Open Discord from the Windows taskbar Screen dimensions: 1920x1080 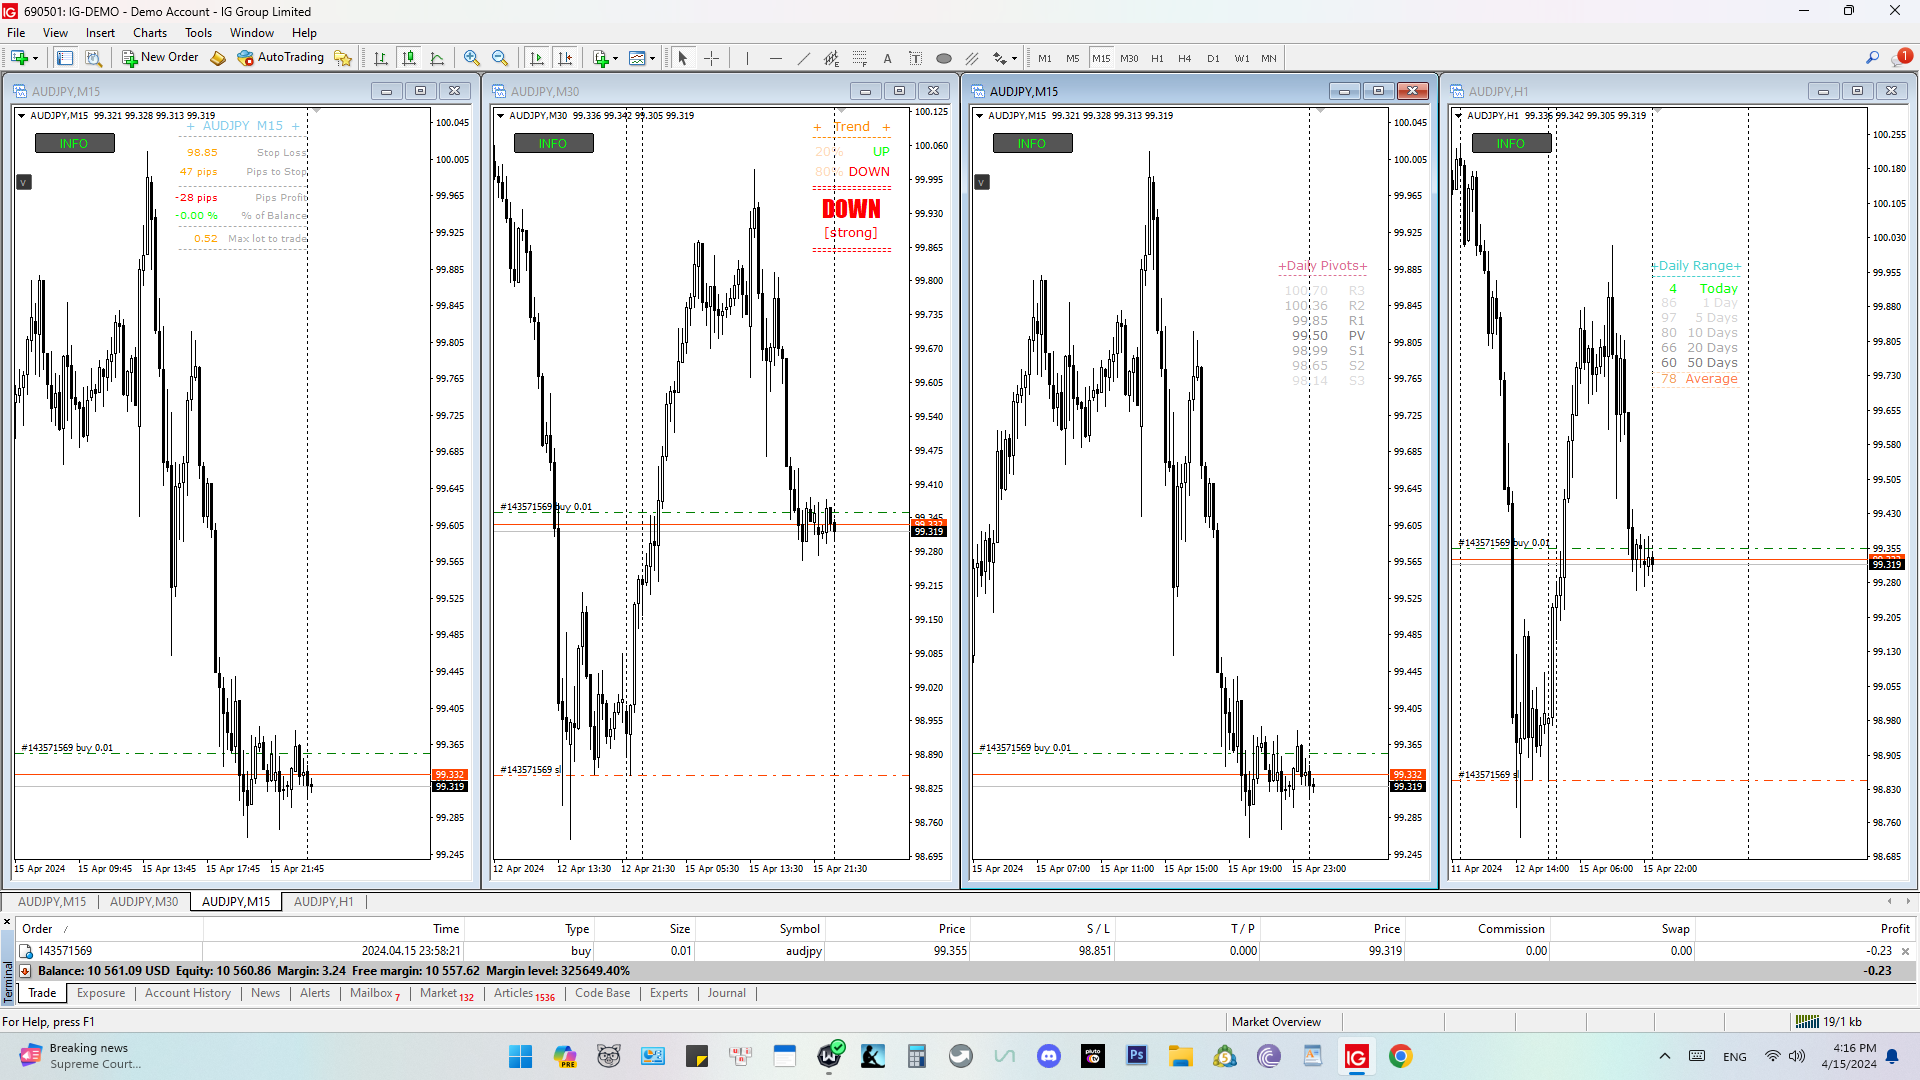tap(1048, 1056)
